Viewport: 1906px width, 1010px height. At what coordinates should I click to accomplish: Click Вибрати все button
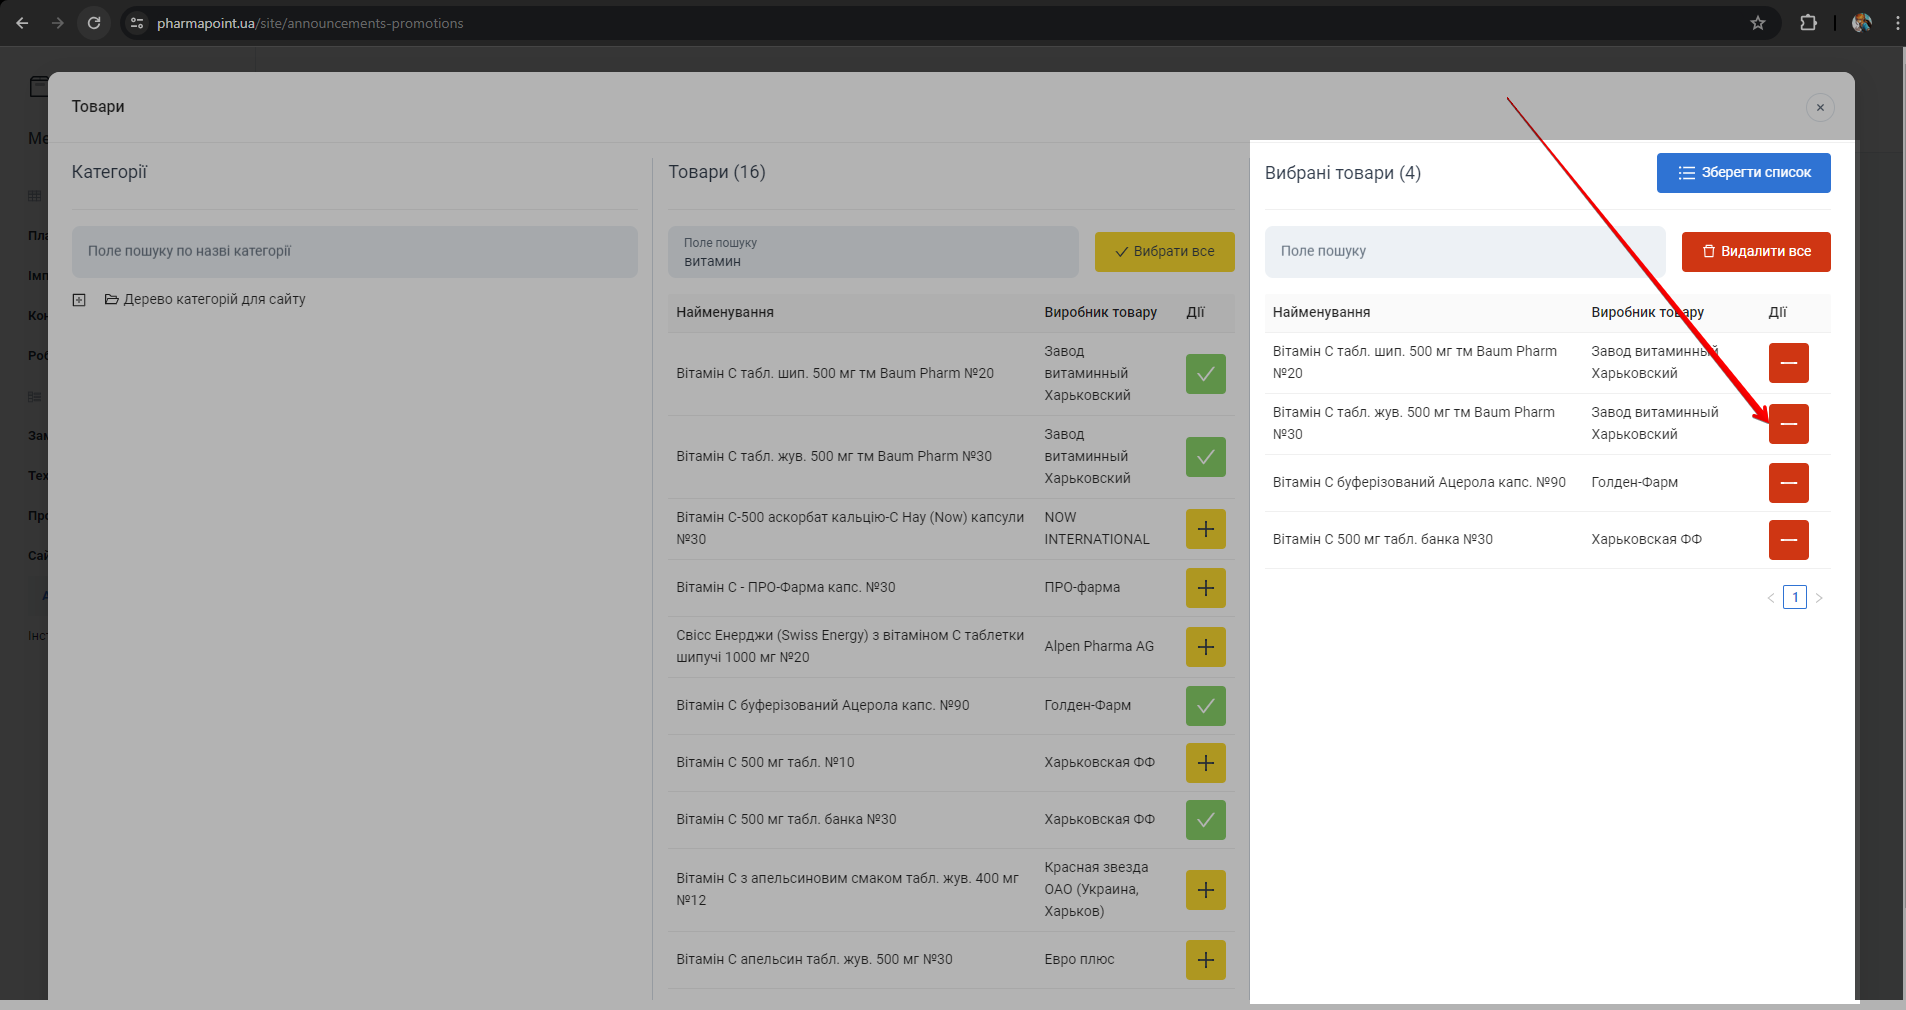tap(1164, 252)
